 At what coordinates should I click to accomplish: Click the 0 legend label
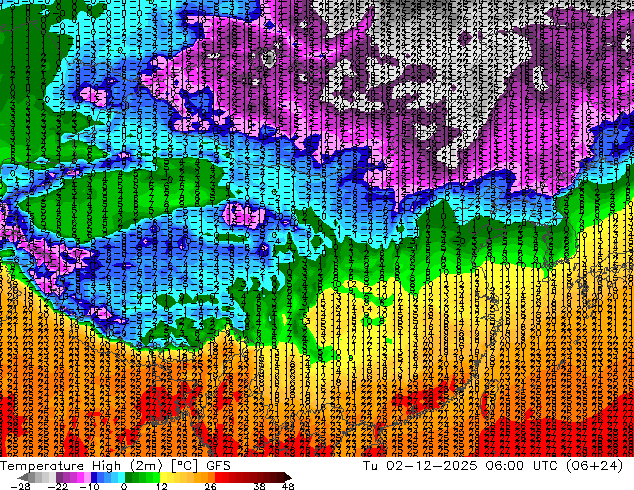pos(124,486)
